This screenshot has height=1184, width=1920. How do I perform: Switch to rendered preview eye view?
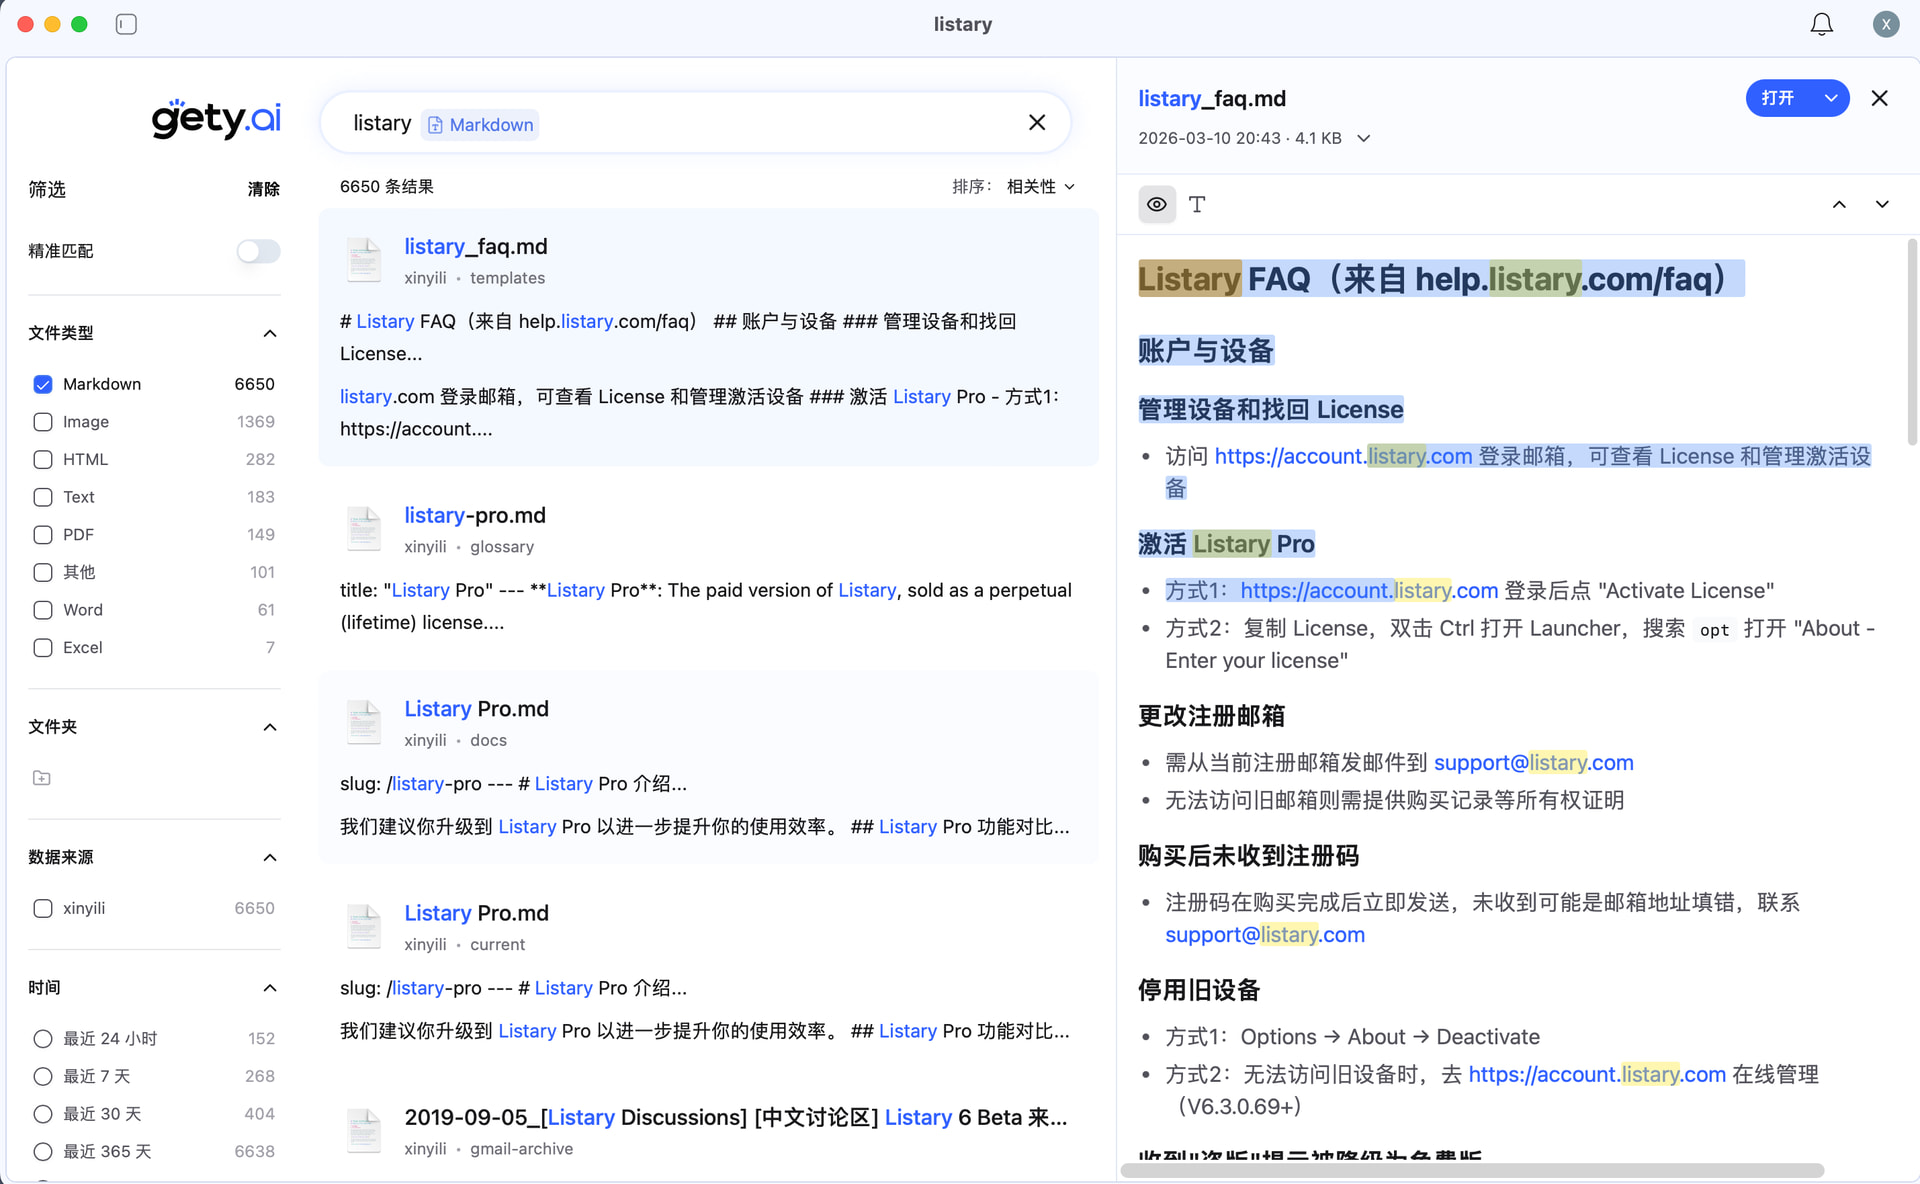1157,204
